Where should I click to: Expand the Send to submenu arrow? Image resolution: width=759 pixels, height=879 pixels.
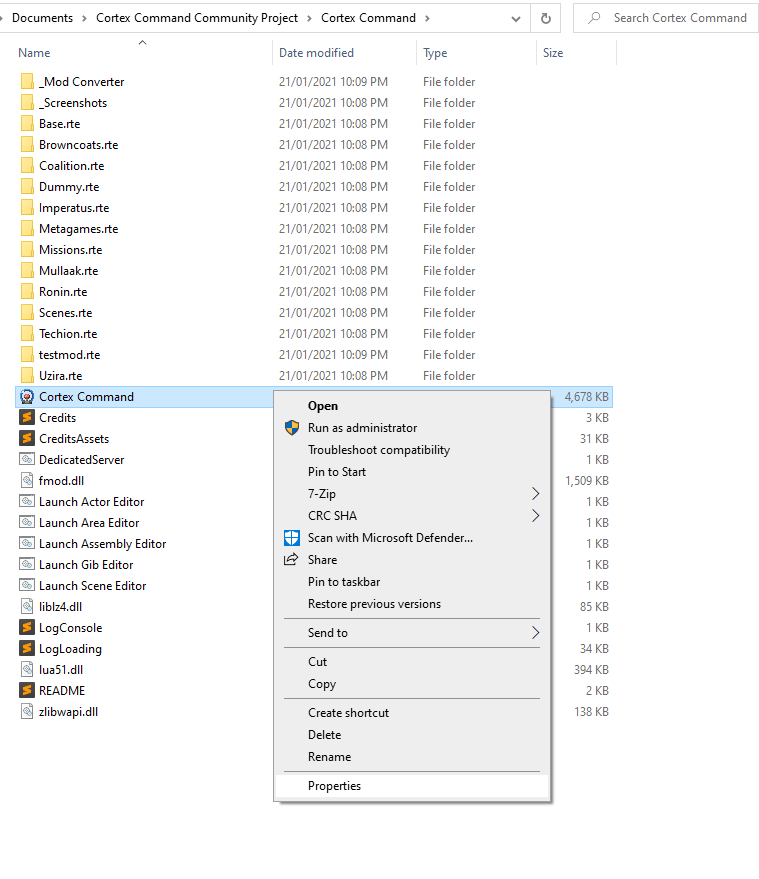(x=535, y=633)
